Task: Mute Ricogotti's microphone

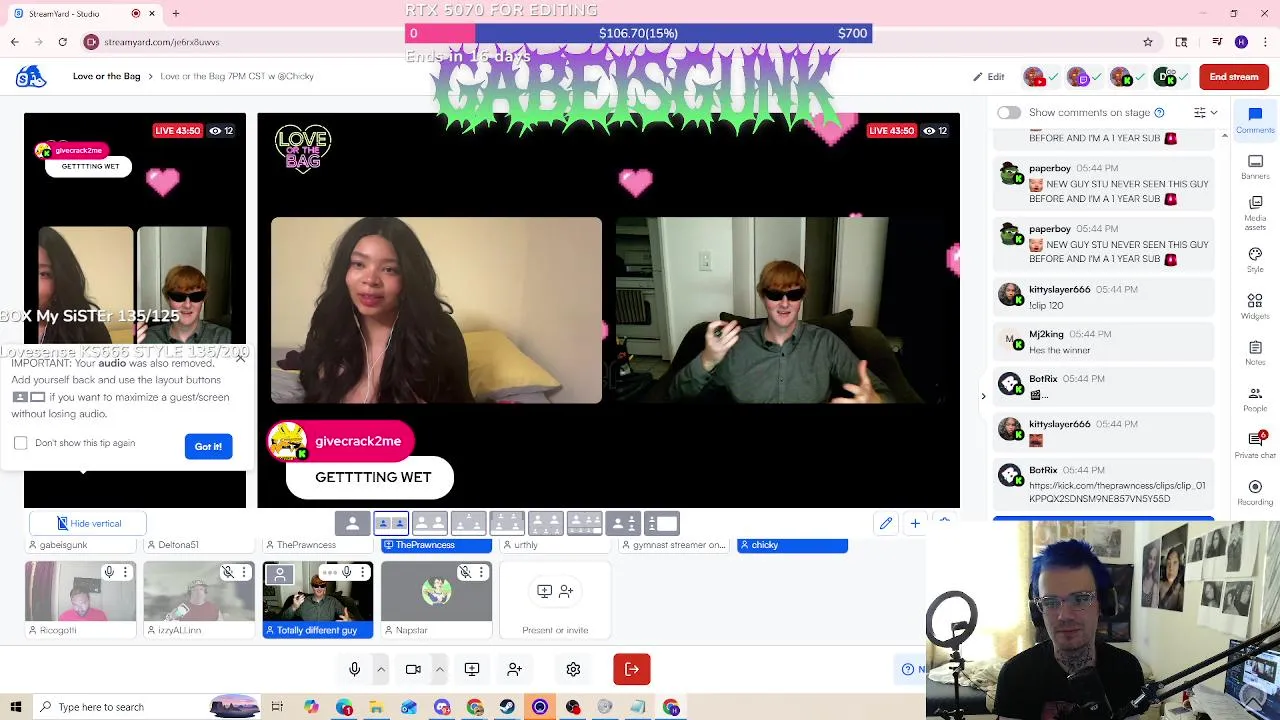Action: 109,572
